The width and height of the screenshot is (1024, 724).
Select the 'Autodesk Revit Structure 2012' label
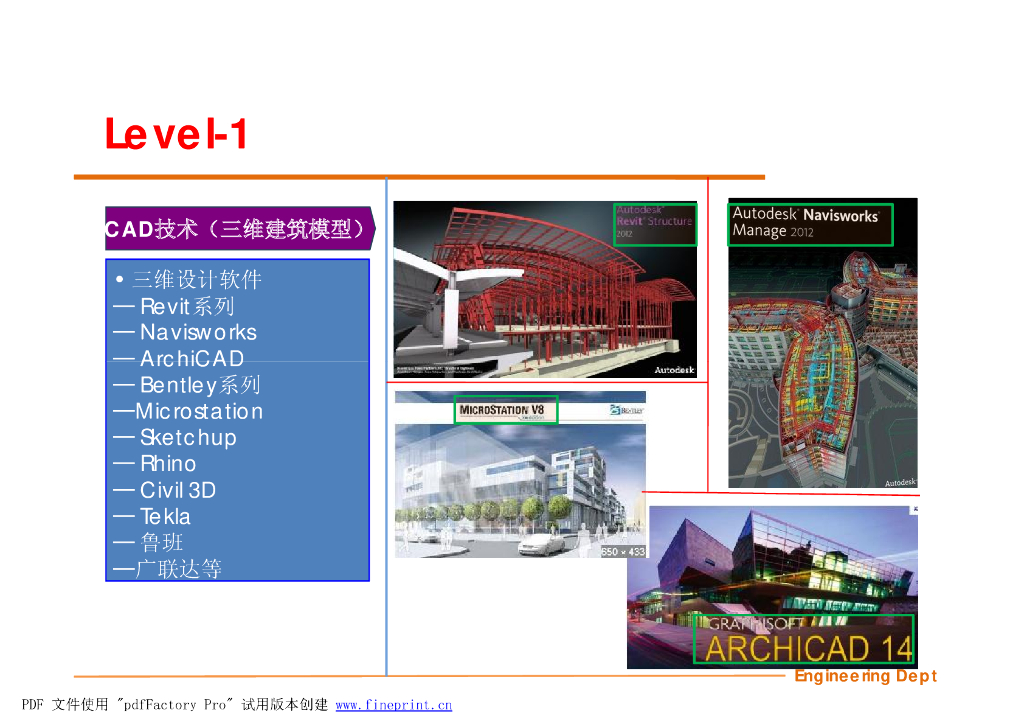tap(655, 224)
